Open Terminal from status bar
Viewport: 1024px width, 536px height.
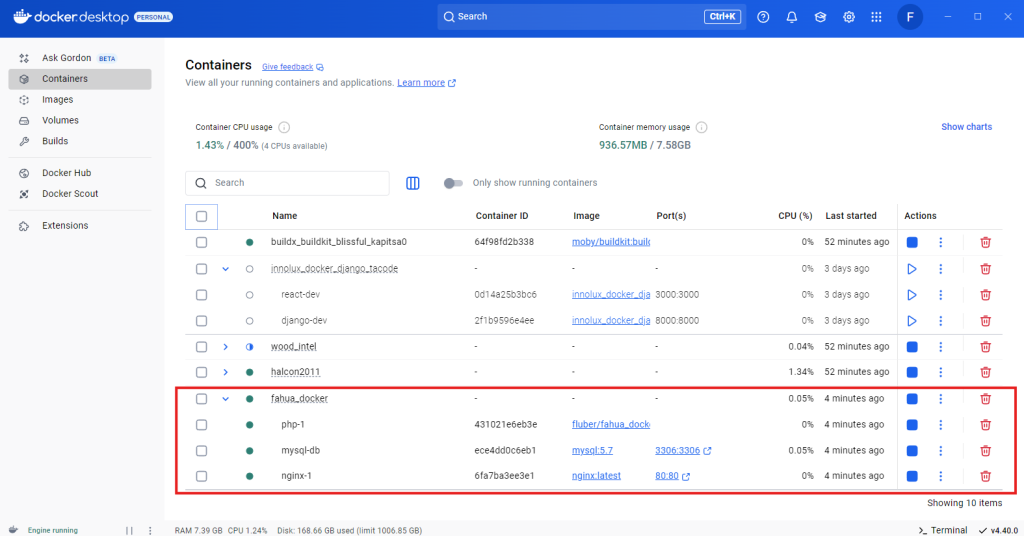pos(942,530)
